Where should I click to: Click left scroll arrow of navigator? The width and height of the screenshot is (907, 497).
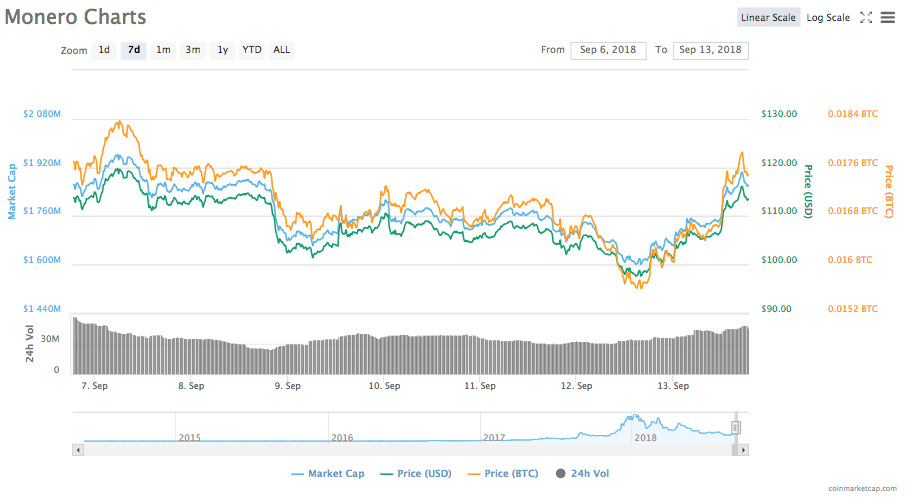pyautogui.click(x=77, y=451)
